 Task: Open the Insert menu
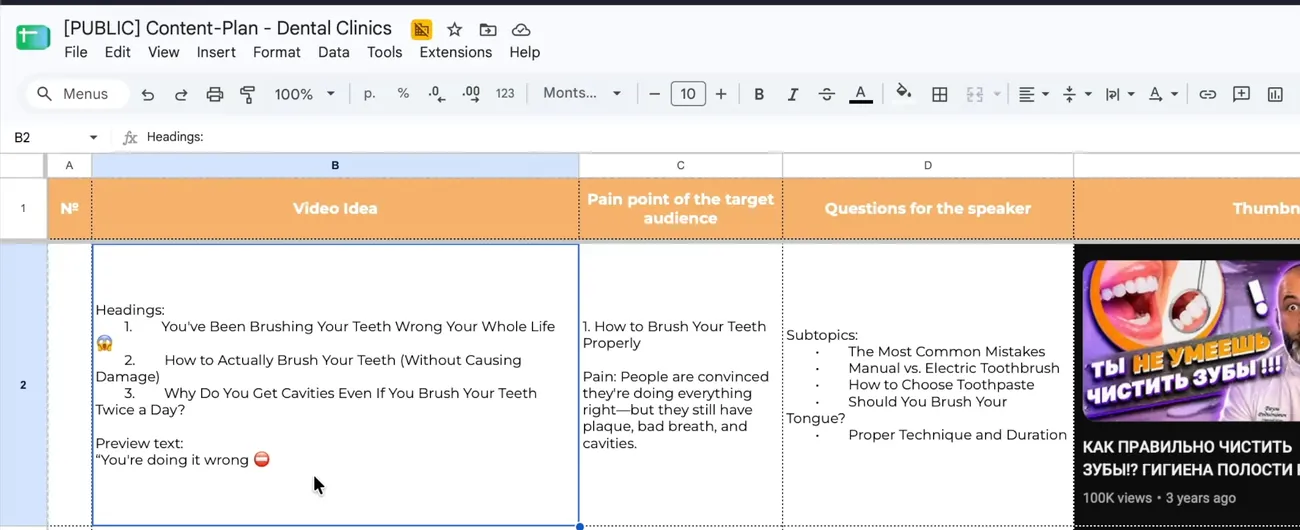tap(216, 52)
